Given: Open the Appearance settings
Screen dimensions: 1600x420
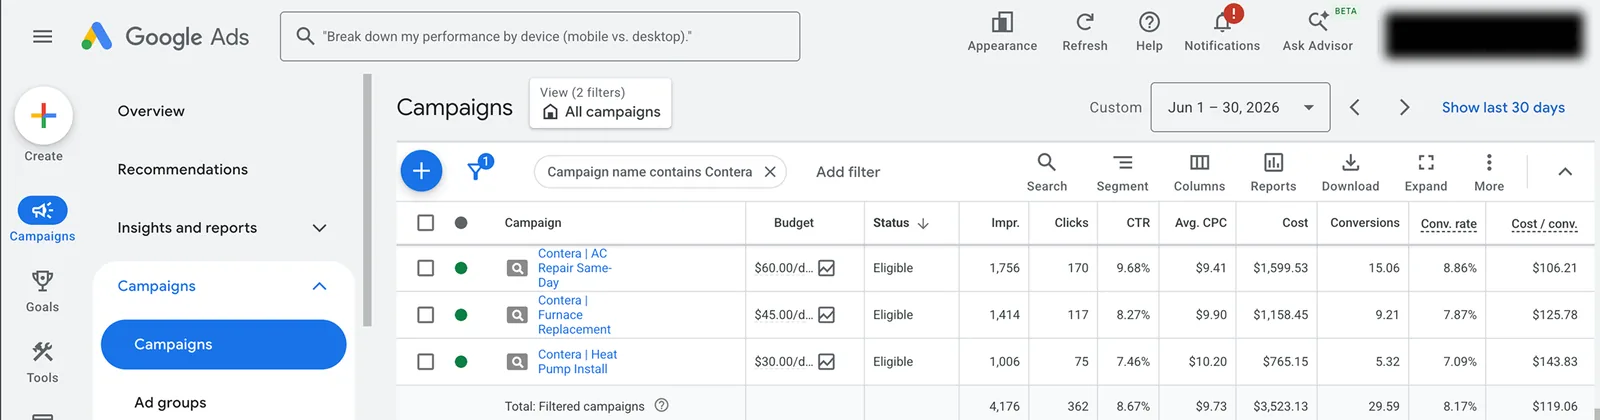Looking at the screenshot, I should coord(1002,32).
